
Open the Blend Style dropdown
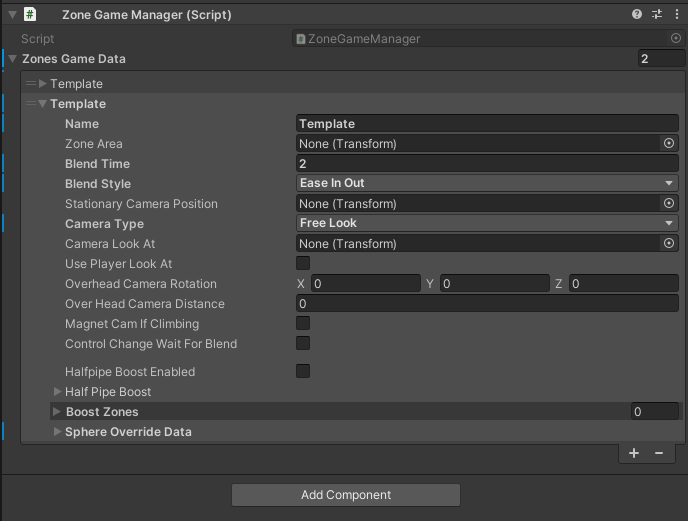click(x=487, y=183)
